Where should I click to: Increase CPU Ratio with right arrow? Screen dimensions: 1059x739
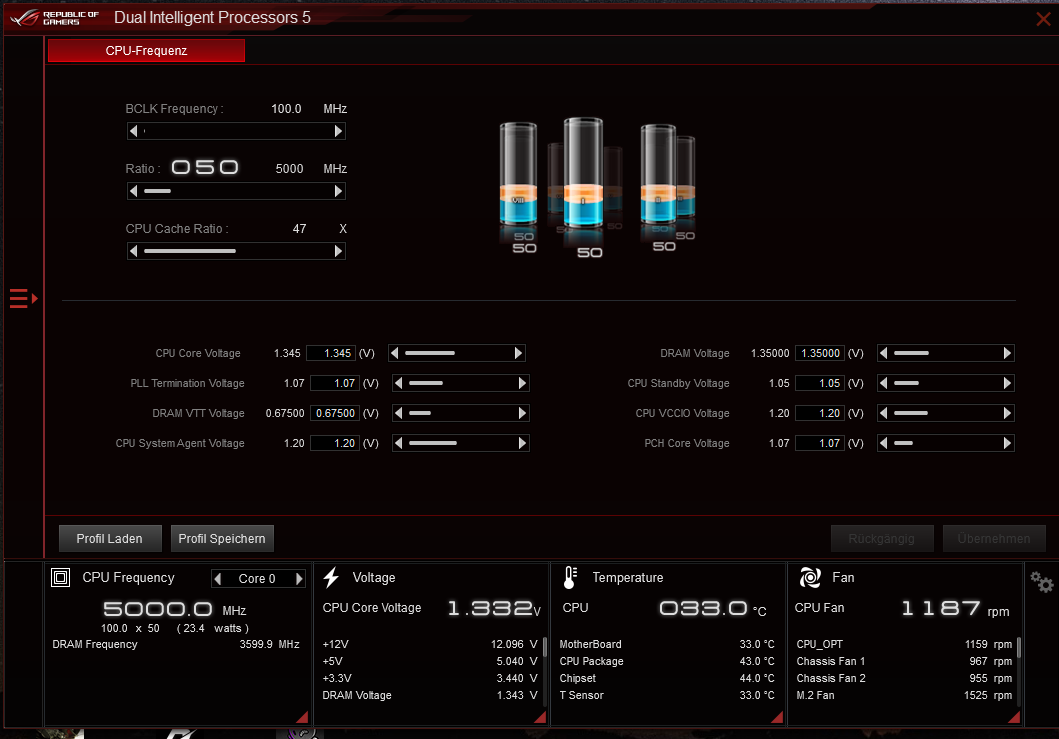[x=338, y=191]
